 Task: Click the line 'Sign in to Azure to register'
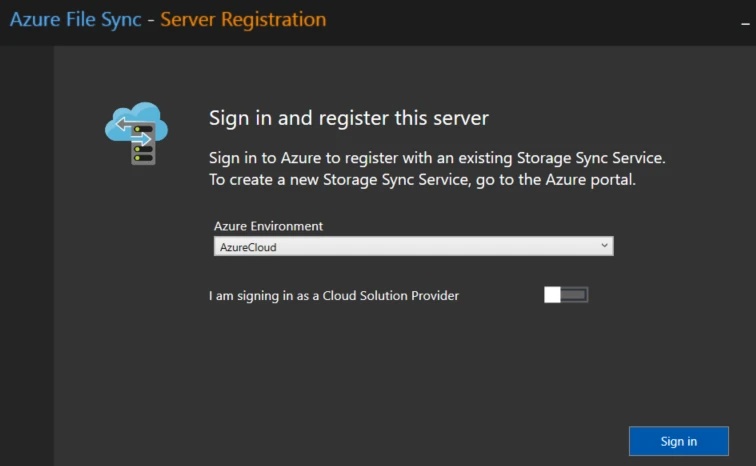[437, 158]
